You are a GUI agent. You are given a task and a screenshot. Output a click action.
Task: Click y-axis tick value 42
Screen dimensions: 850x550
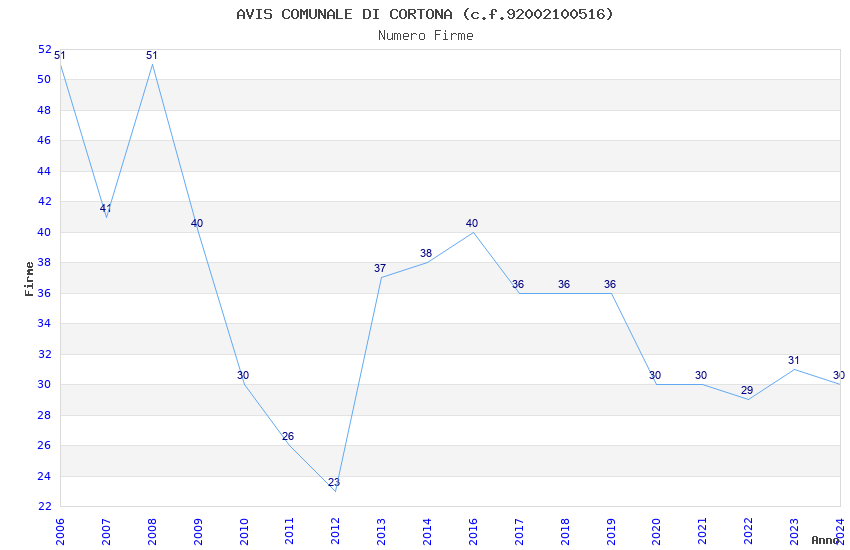[x=44, y=202]
